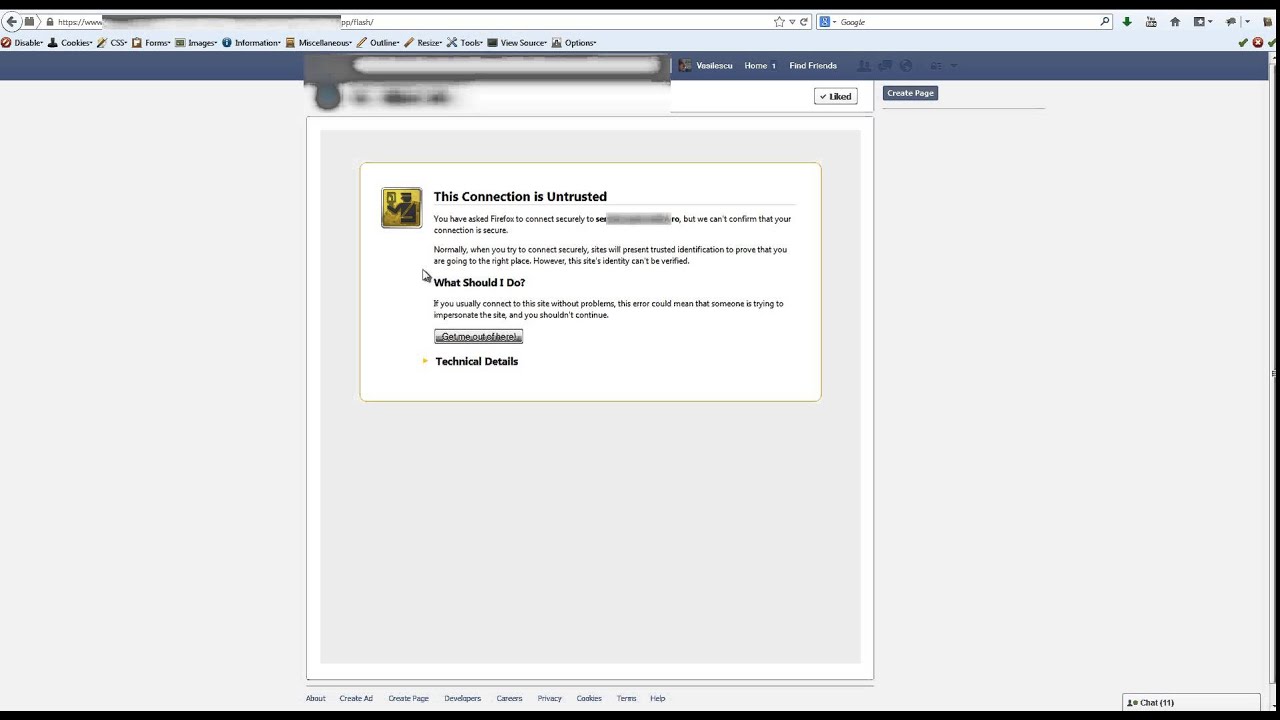1280x720 pixels.
Task: Open the Privacy footer link
Action: click(549, 698)
